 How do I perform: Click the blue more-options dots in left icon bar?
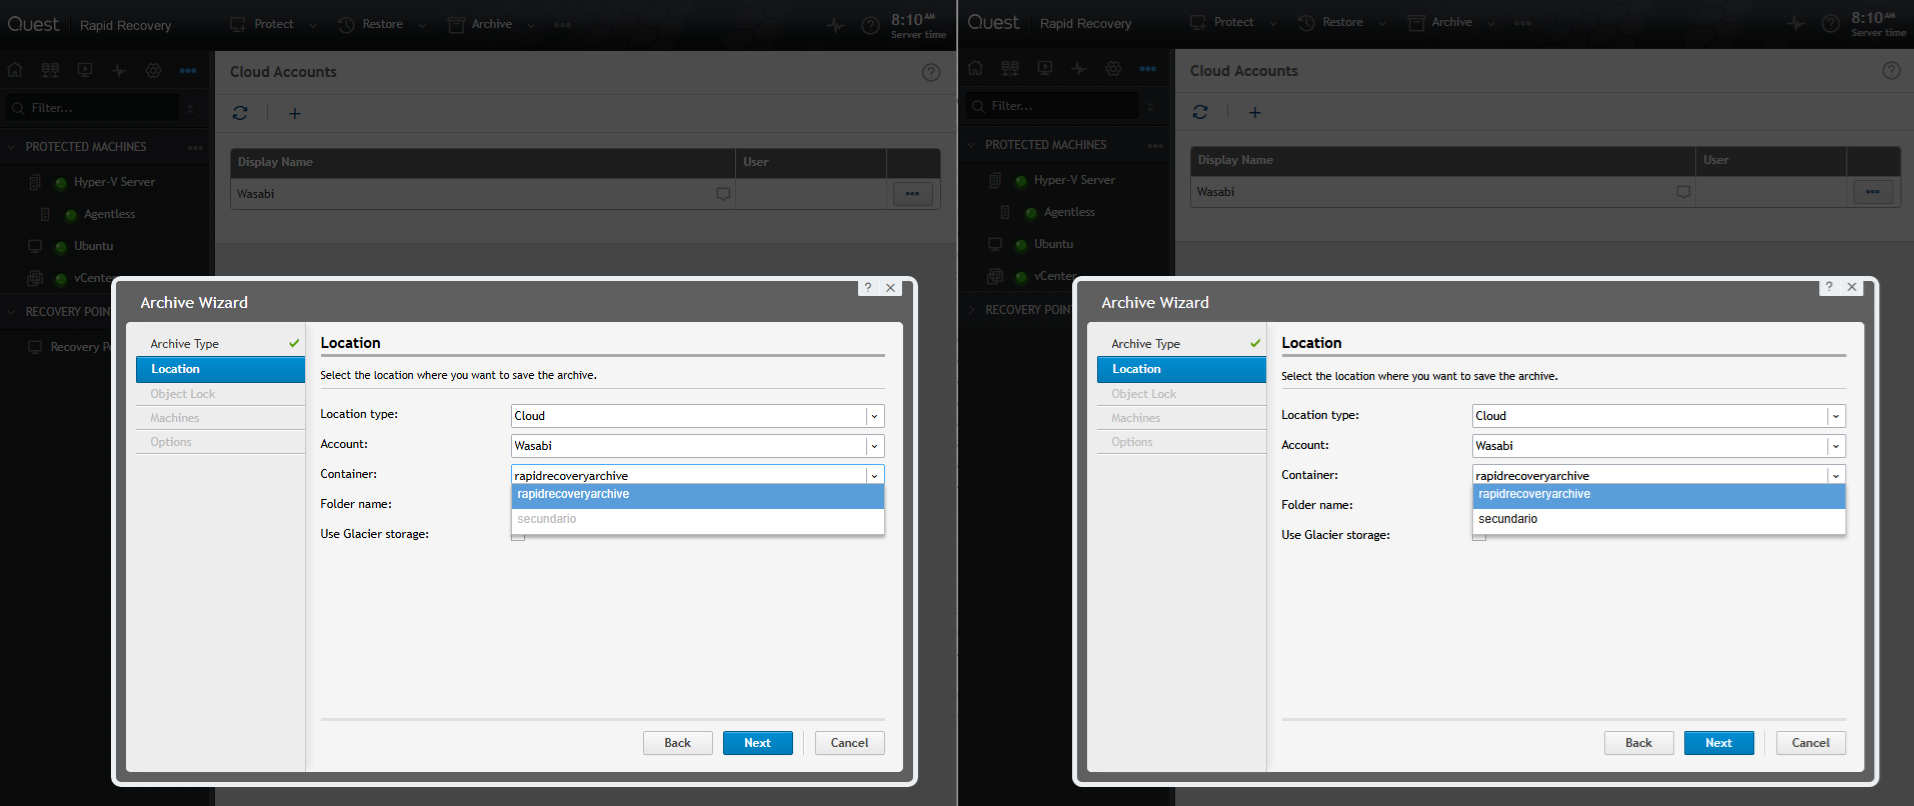click(188, 70)
